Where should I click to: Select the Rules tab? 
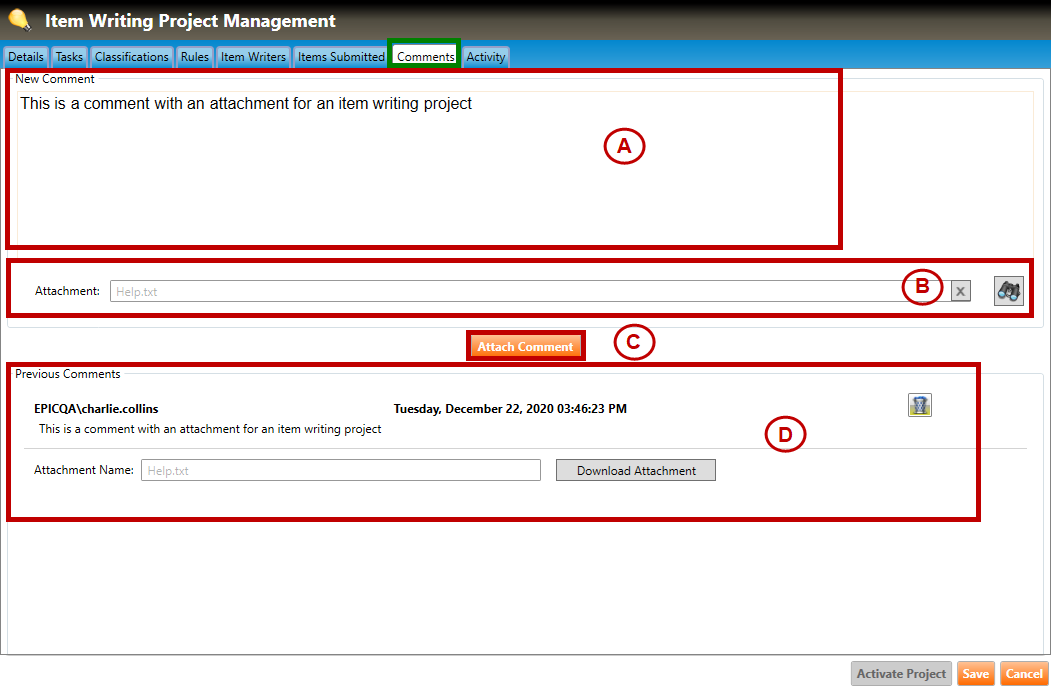tap(195, 57)
